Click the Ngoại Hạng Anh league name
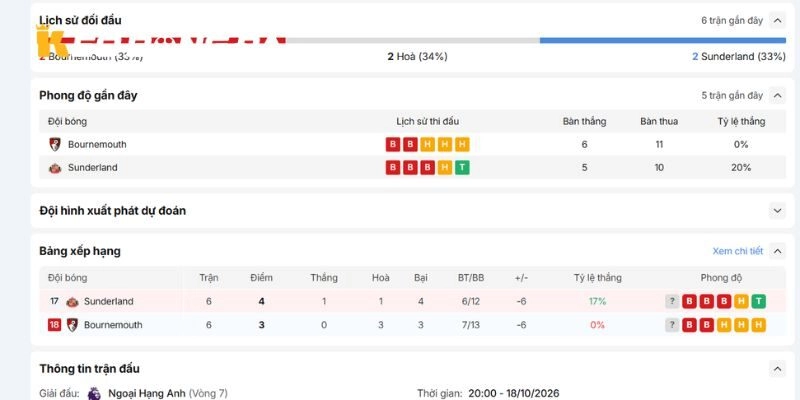 pyautogui.click(x=147, y=393)
